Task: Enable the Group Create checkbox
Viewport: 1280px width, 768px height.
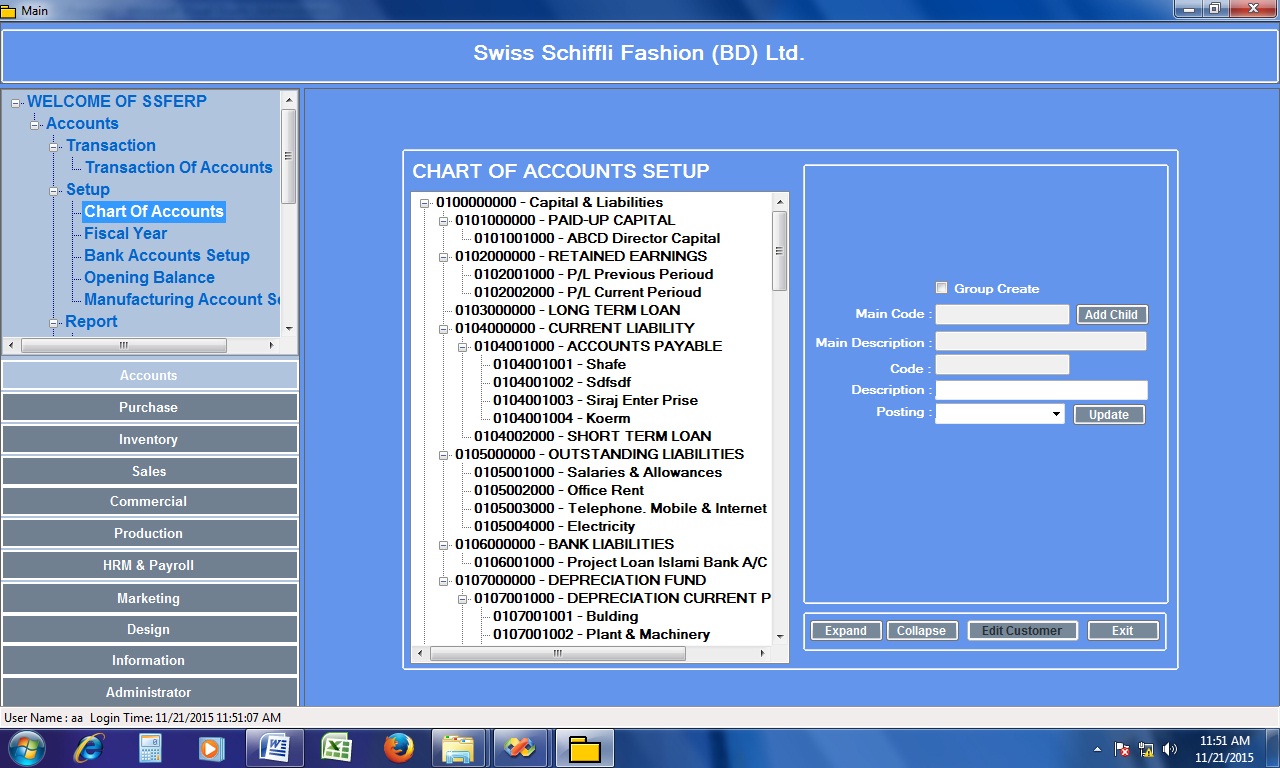Action: click(x=941, y=288)
